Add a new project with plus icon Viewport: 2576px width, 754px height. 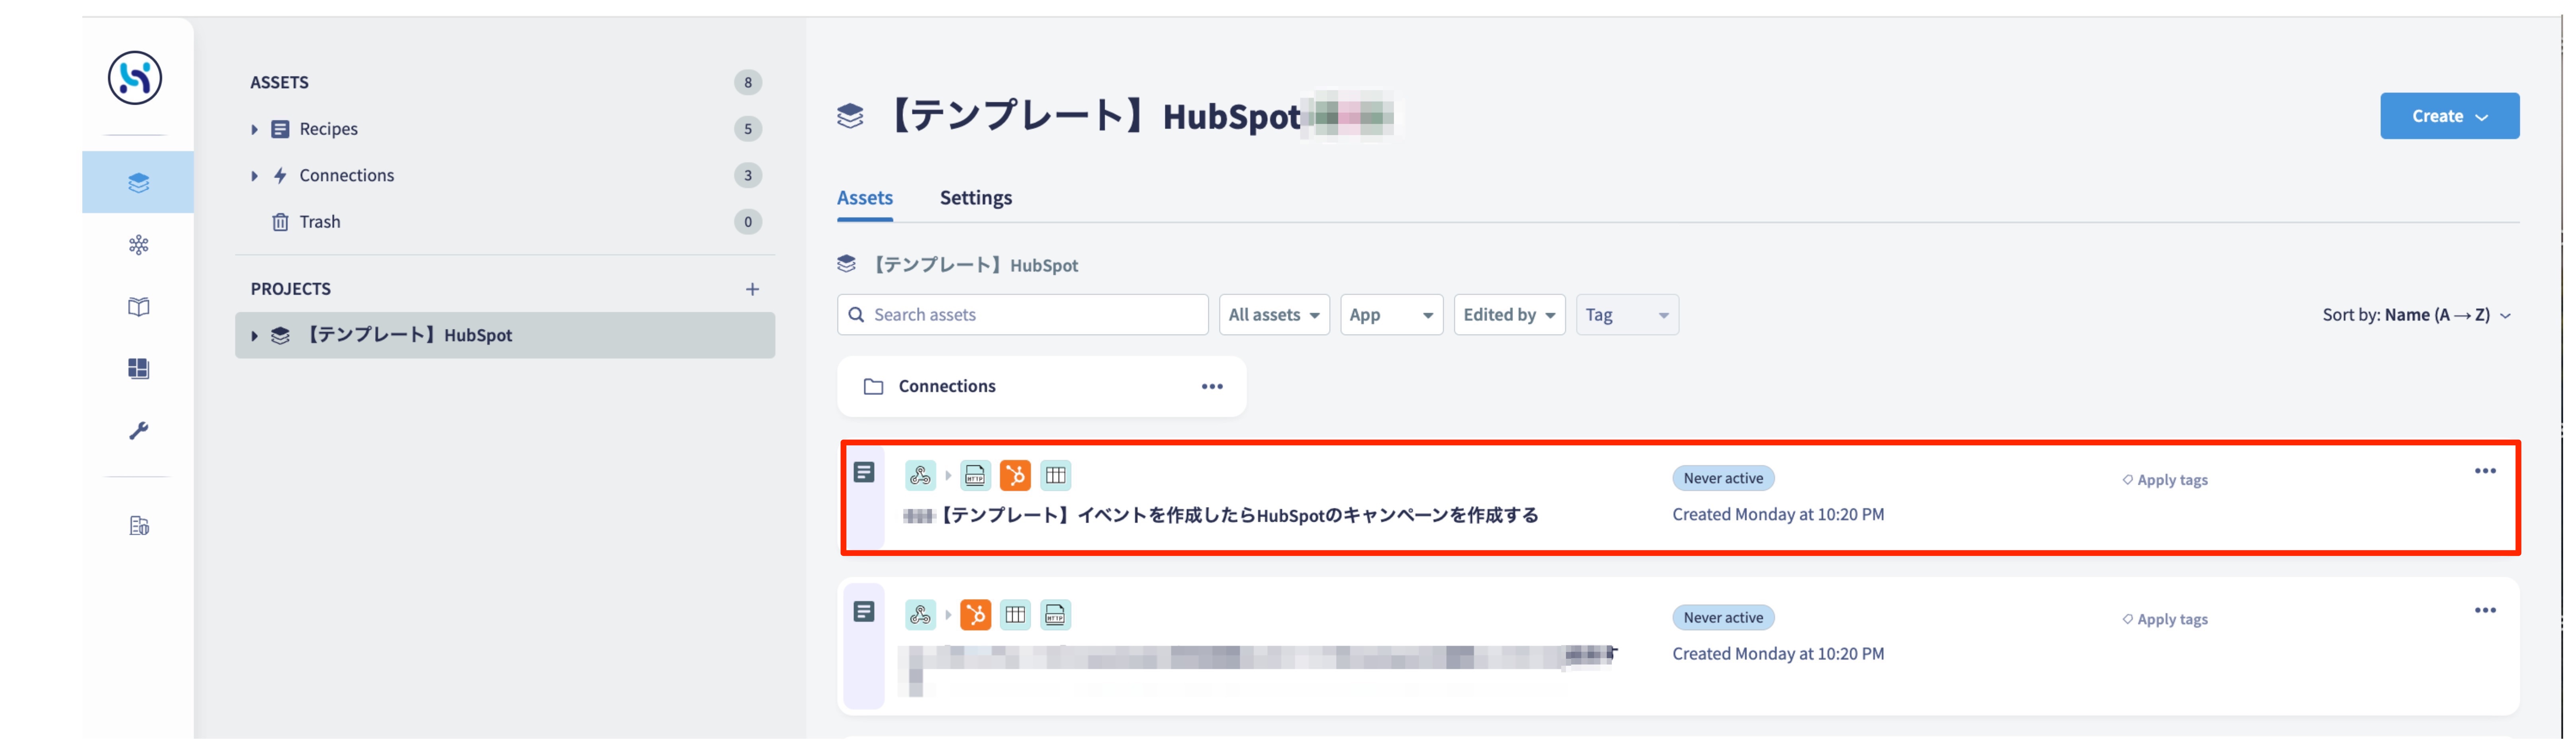752,289
